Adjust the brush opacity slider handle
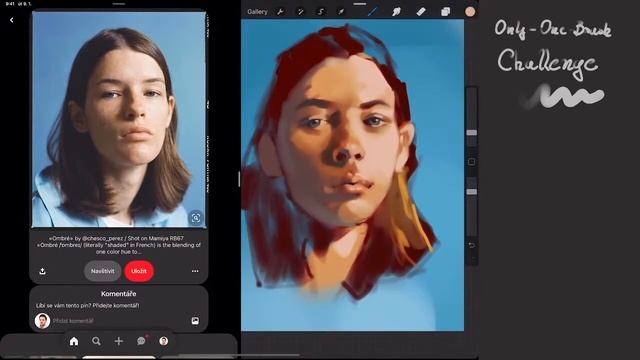The image size is (640, 360). (x=471, y=192)
